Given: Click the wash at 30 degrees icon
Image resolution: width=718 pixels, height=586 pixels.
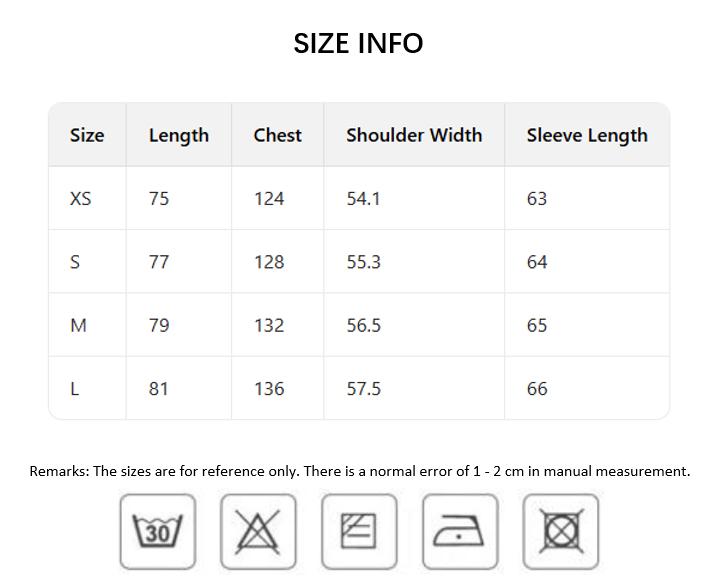Looking at the screenshot, I should coord(158,531).
